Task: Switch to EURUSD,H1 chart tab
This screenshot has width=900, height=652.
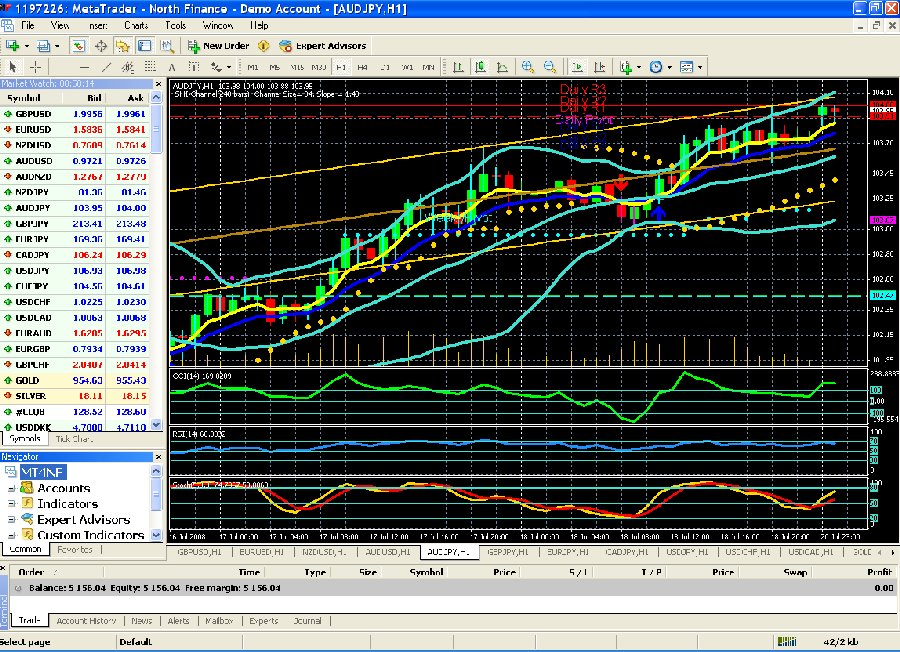Action: pos(262,552)
